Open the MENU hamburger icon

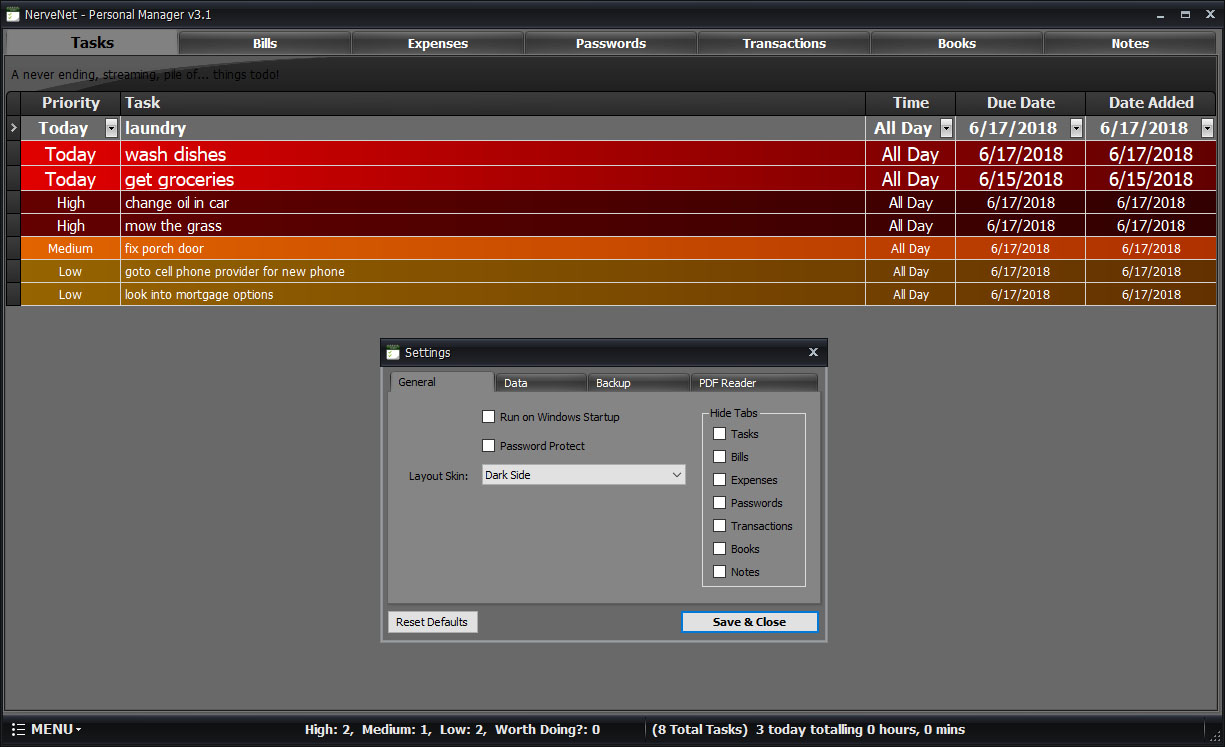click(19, 729)
